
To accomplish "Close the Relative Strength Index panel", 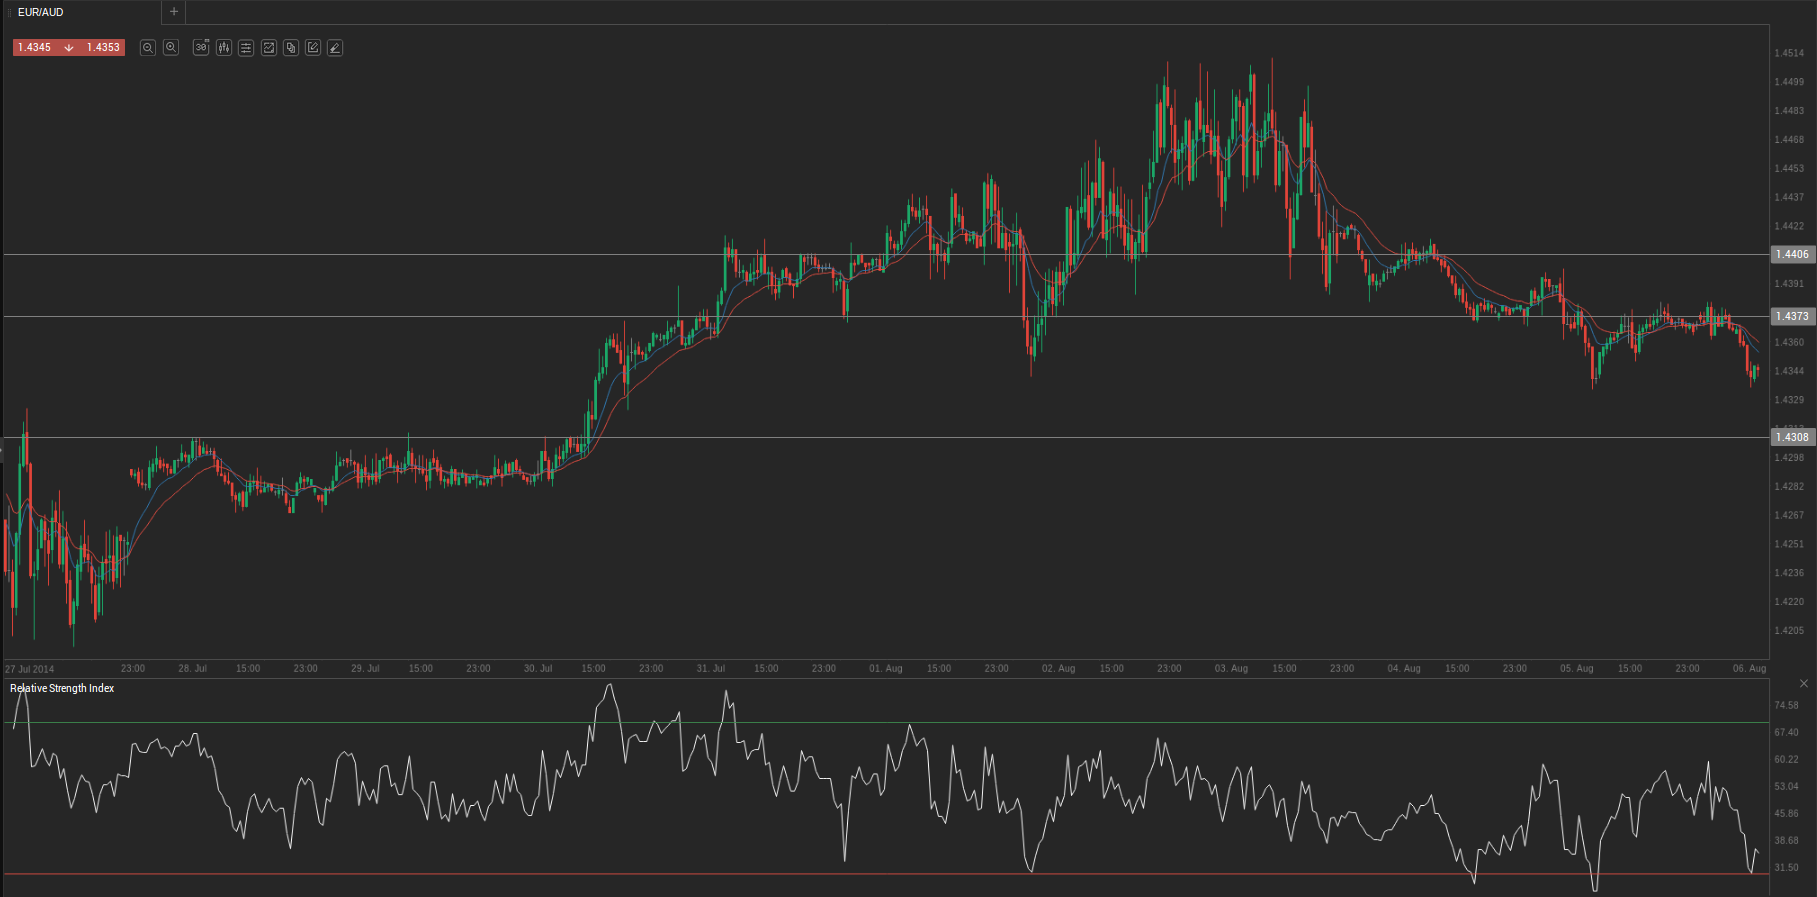I will click(1804, 684).
